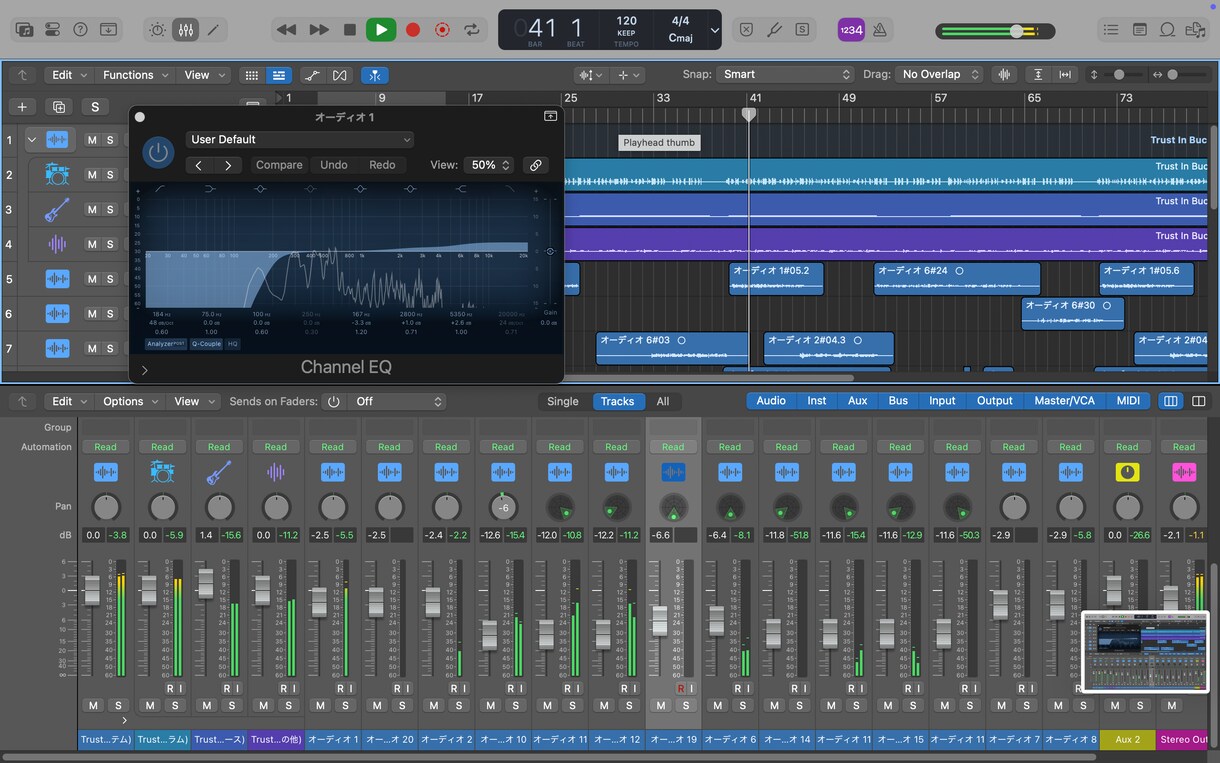Click the plug-in link chain icon
This screenshot has height=763, width=1220.
[x=536, y=165]
